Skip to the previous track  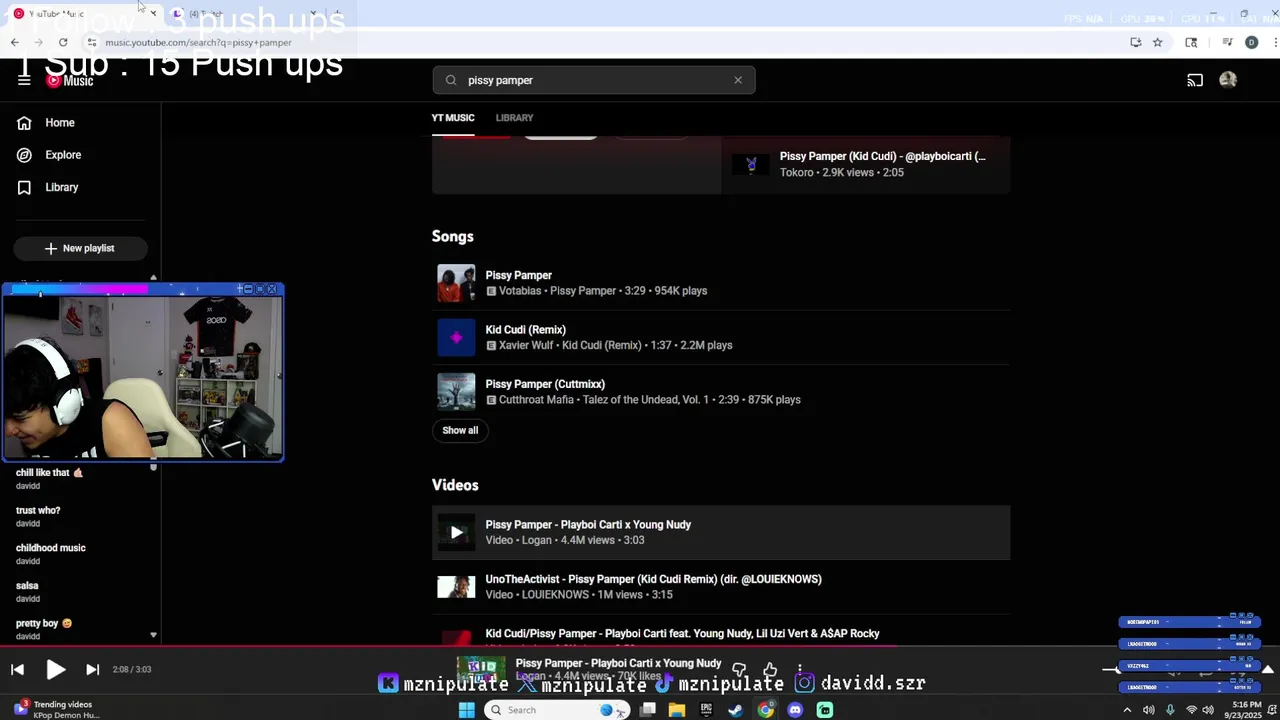click(x=17, y=670)
